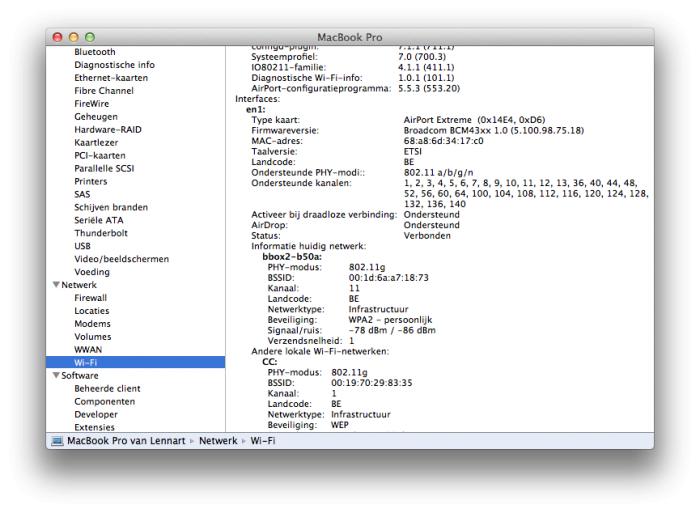The height and width of the screenshot is (513, 700).
Task: Select the highlighted Wi-Fi row
Action: [x=135, y=362]
